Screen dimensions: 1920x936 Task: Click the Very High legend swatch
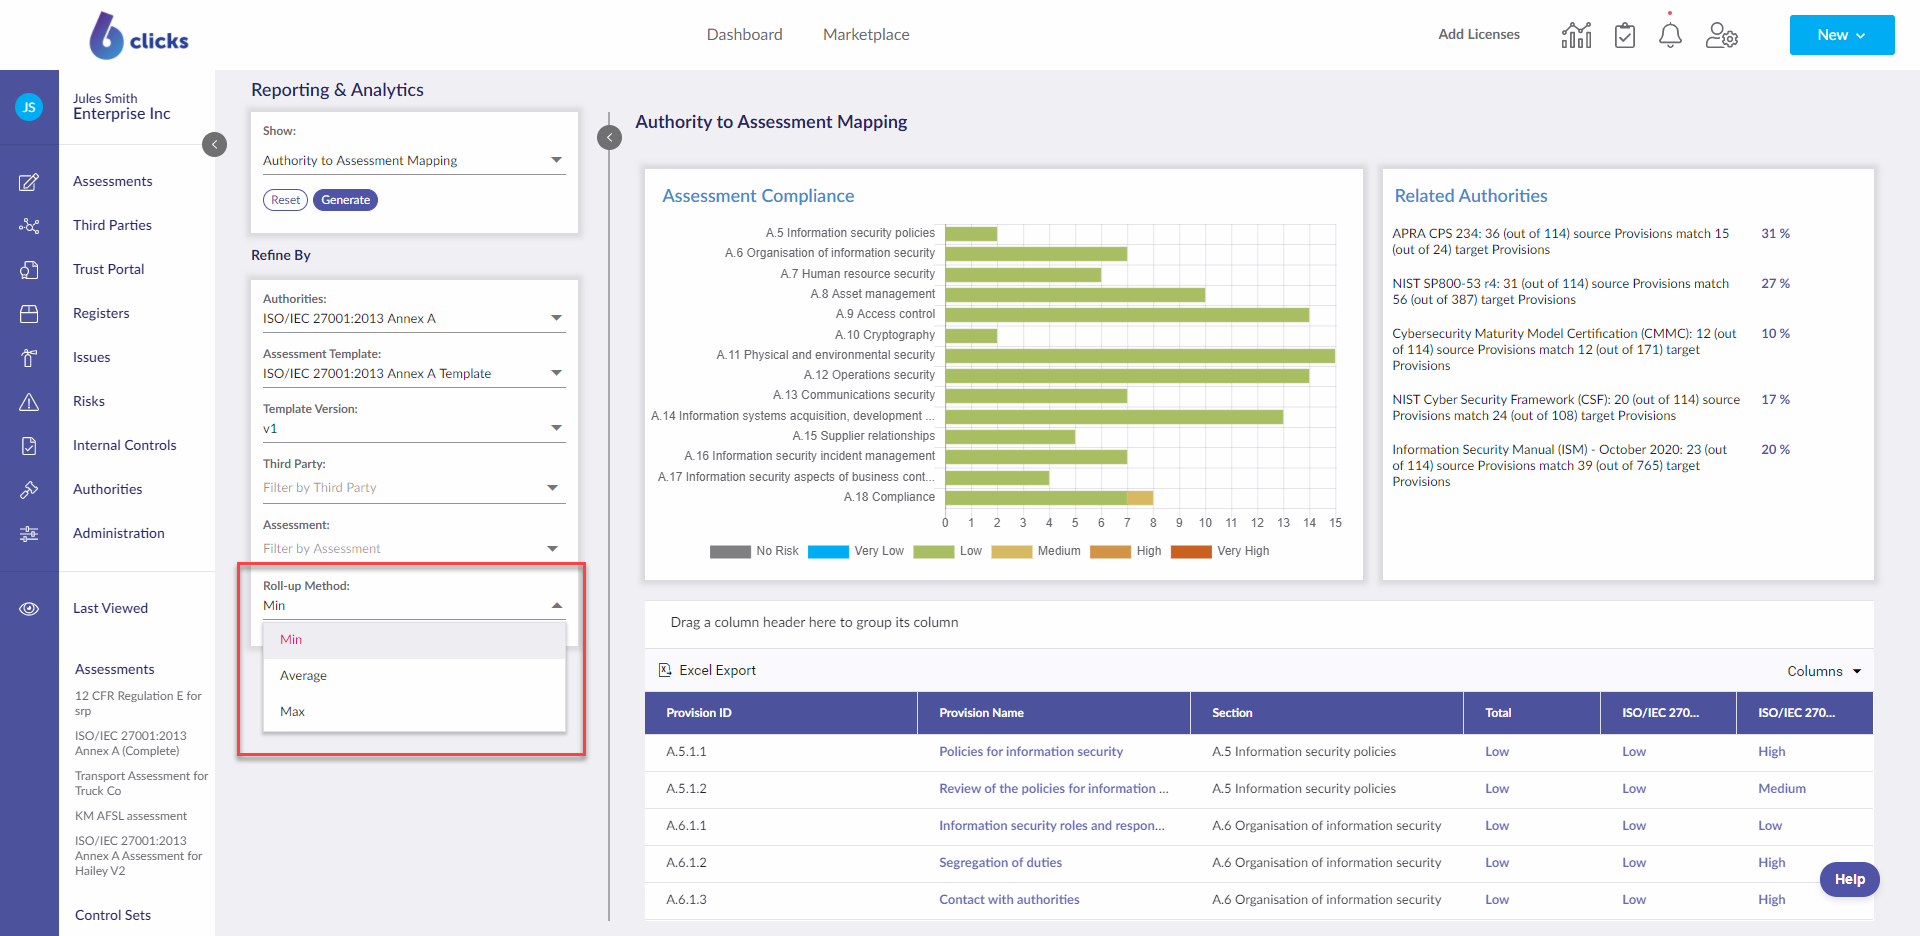click(x=1191, y=552)
